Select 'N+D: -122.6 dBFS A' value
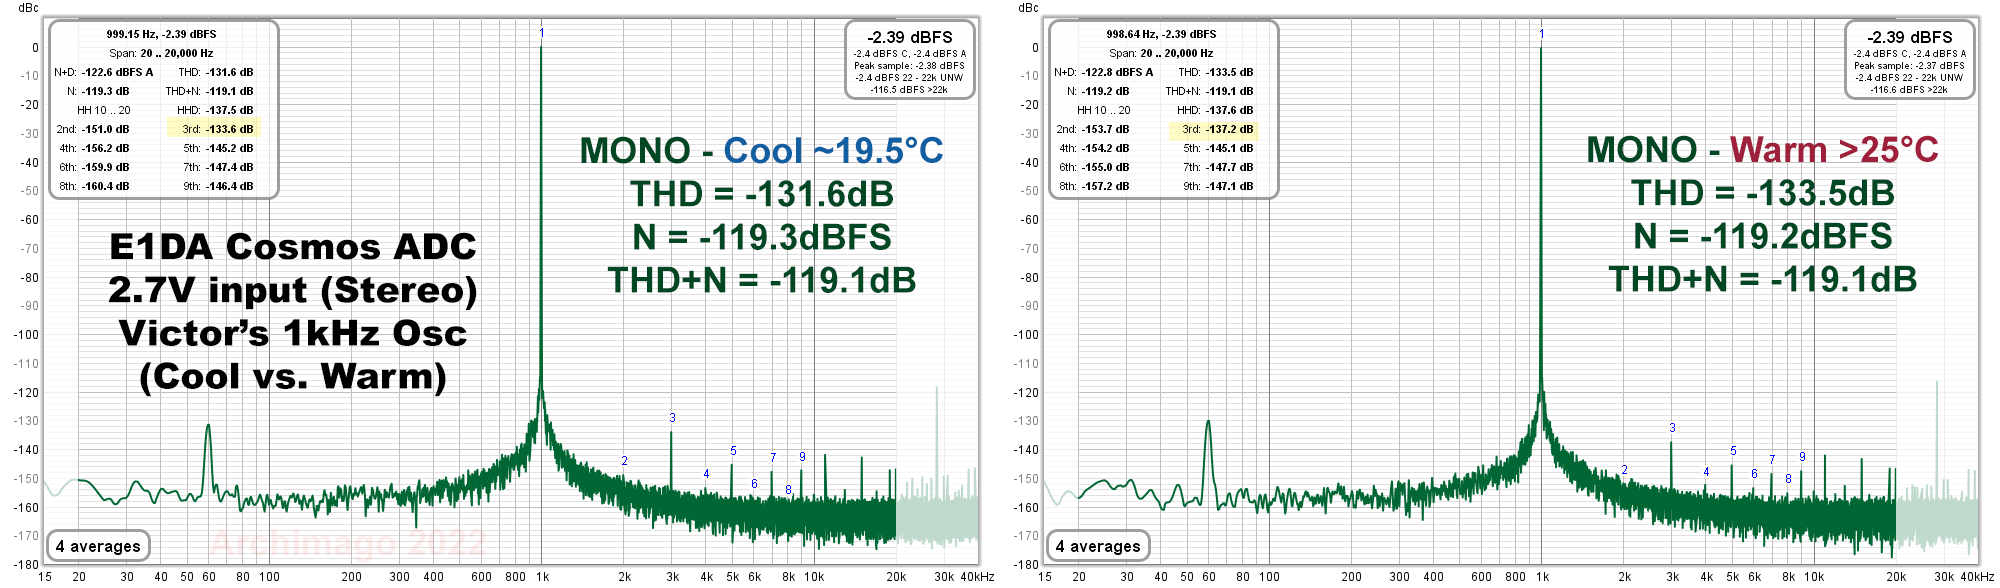This screenshot has height=588, width=2000. click(104, 72)
